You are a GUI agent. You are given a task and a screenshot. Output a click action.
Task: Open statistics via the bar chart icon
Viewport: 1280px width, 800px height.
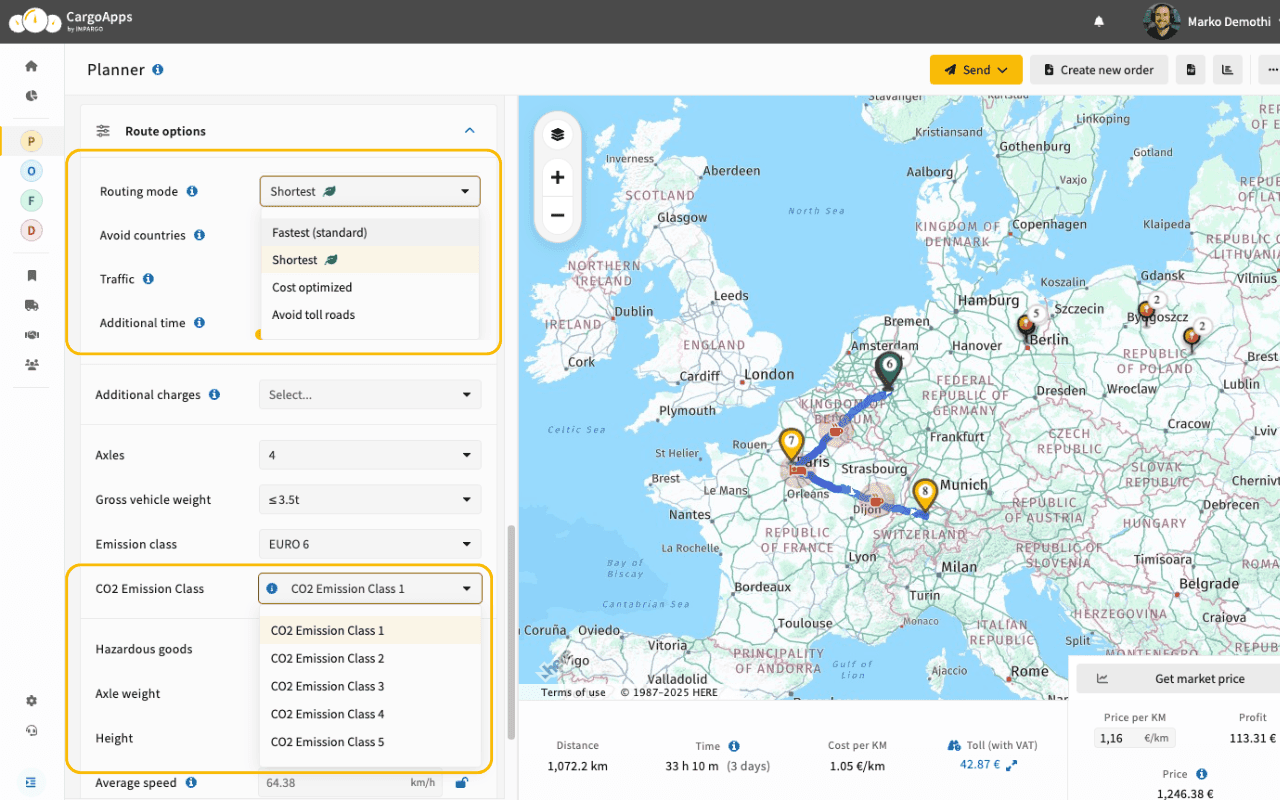click(1228, 69)
